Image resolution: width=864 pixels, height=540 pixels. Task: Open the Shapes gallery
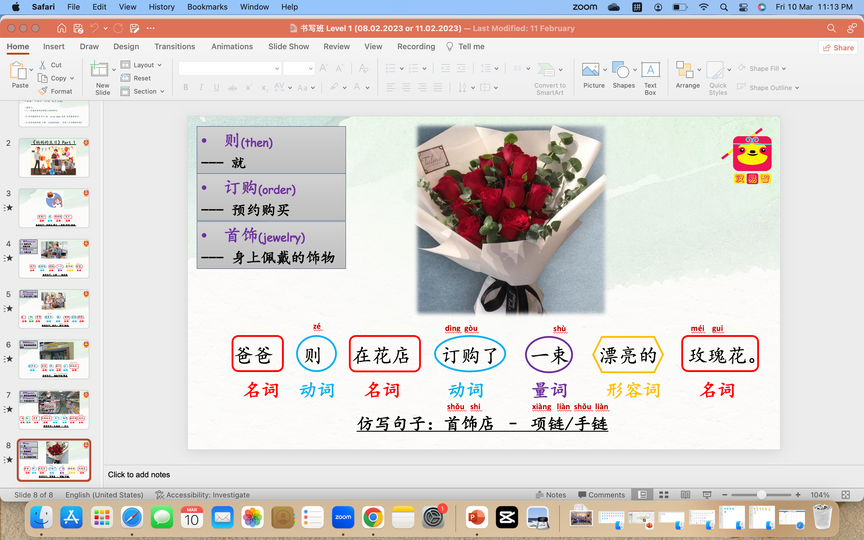click(623, 71)
